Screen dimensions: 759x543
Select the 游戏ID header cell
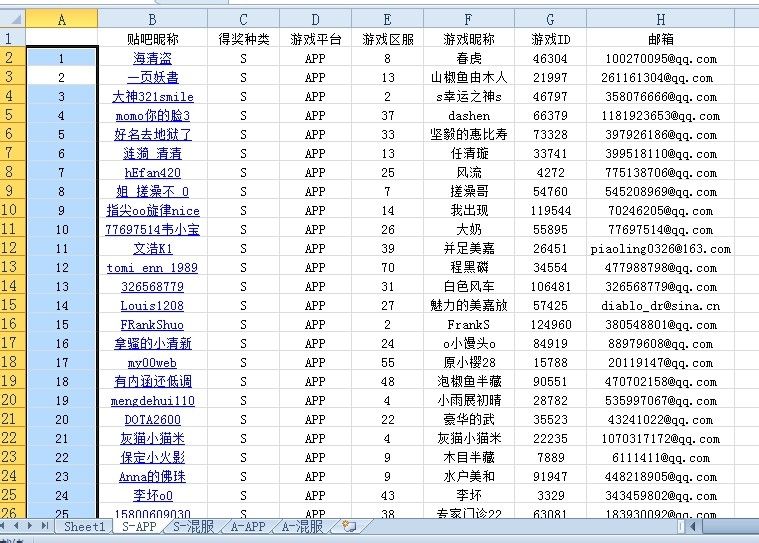click(x=550, y=39)
